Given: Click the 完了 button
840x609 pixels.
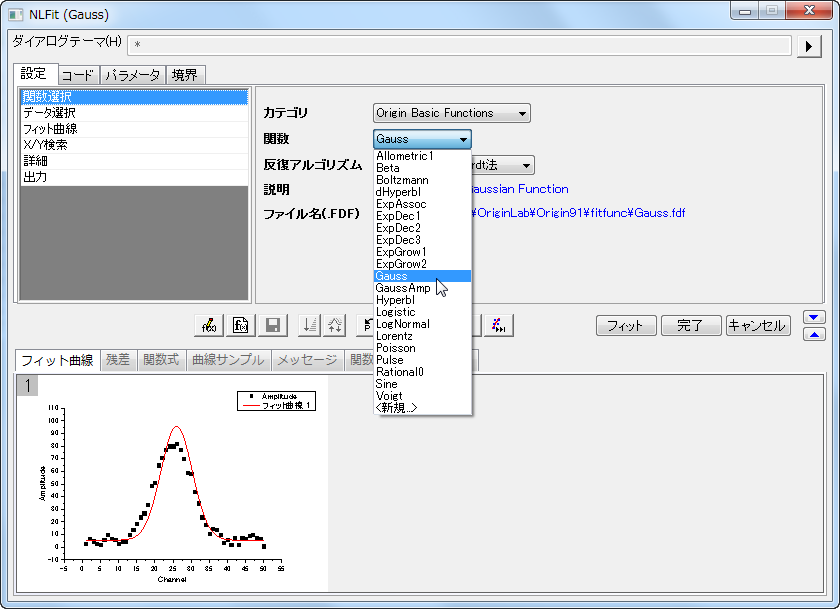Looking at the screenshot, I should (x=691, y=325).
